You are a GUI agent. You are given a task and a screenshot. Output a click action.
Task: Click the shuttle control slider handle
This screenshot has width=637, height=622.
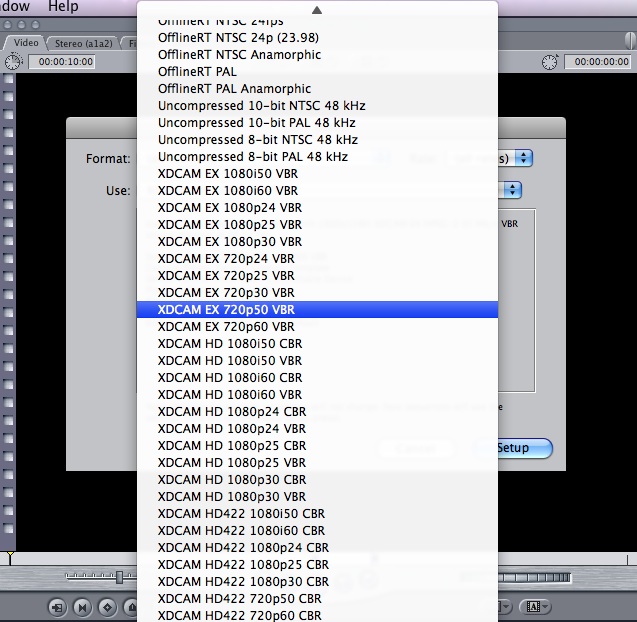[119, 577]
